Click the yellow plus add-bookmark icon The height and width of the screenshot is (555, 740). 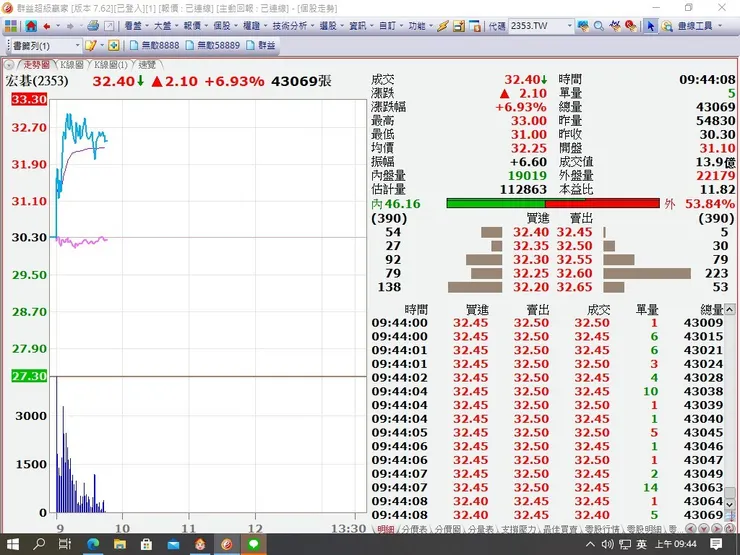[113, 45]
